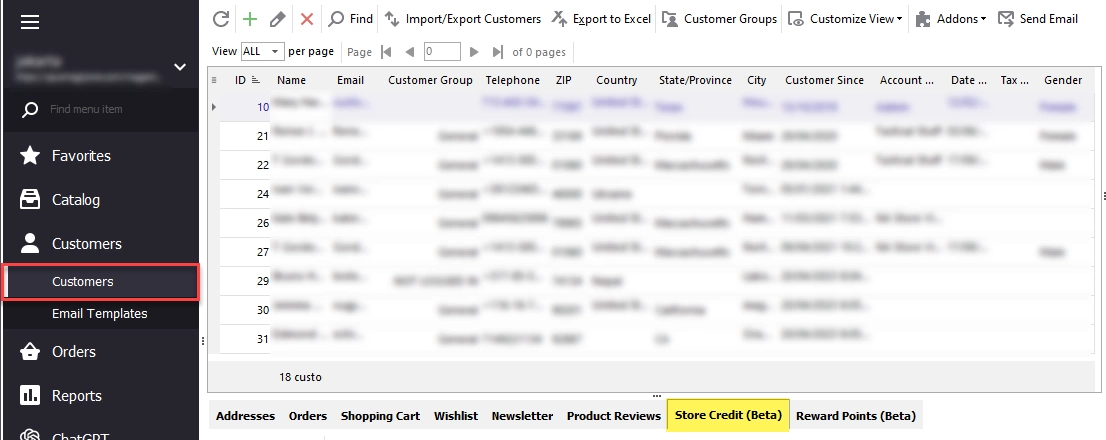Refresh the customers list

point(221,19)
